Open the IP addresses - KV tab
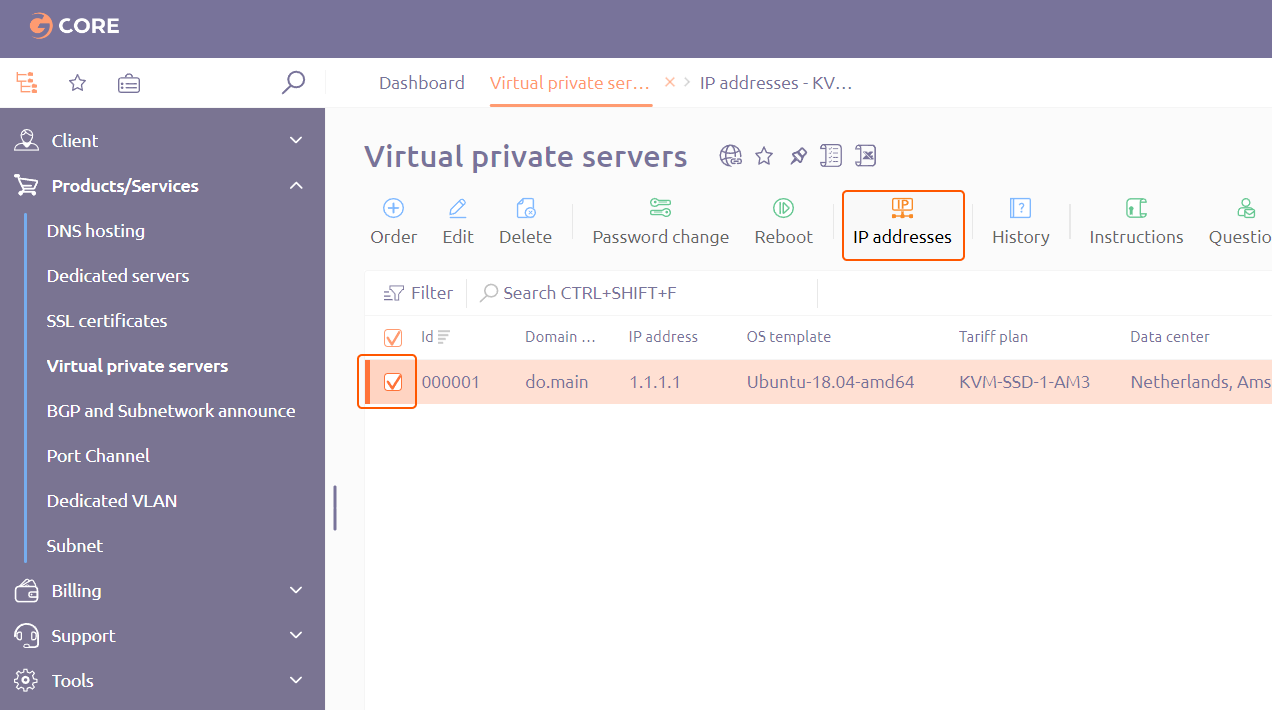 pyautogui.click(x=776, y=83)
